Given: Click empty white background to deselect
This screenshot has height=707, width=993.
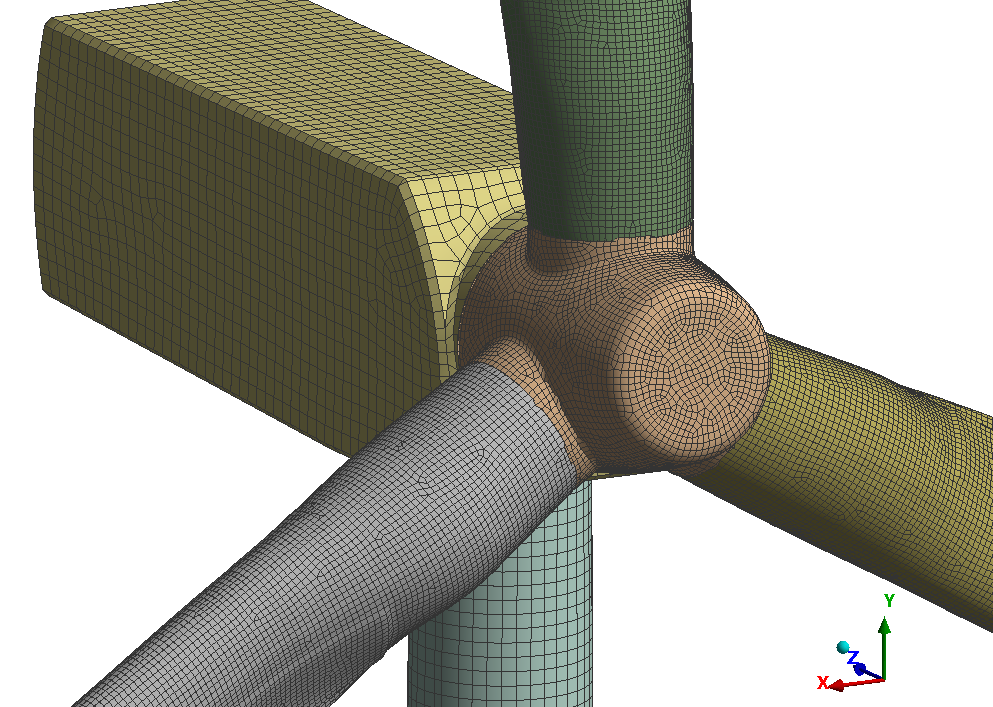Looking at the screenshot, I should pyautogui.click(x=850, y=150).
